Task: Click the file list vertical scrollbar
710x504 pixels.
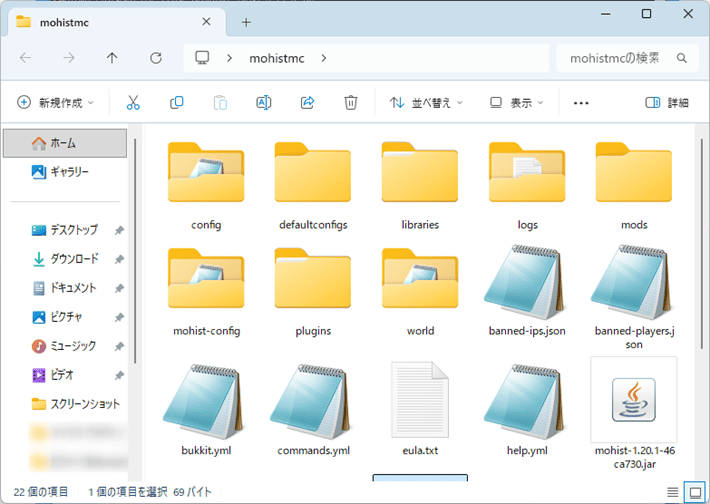Action: [702, 244]
